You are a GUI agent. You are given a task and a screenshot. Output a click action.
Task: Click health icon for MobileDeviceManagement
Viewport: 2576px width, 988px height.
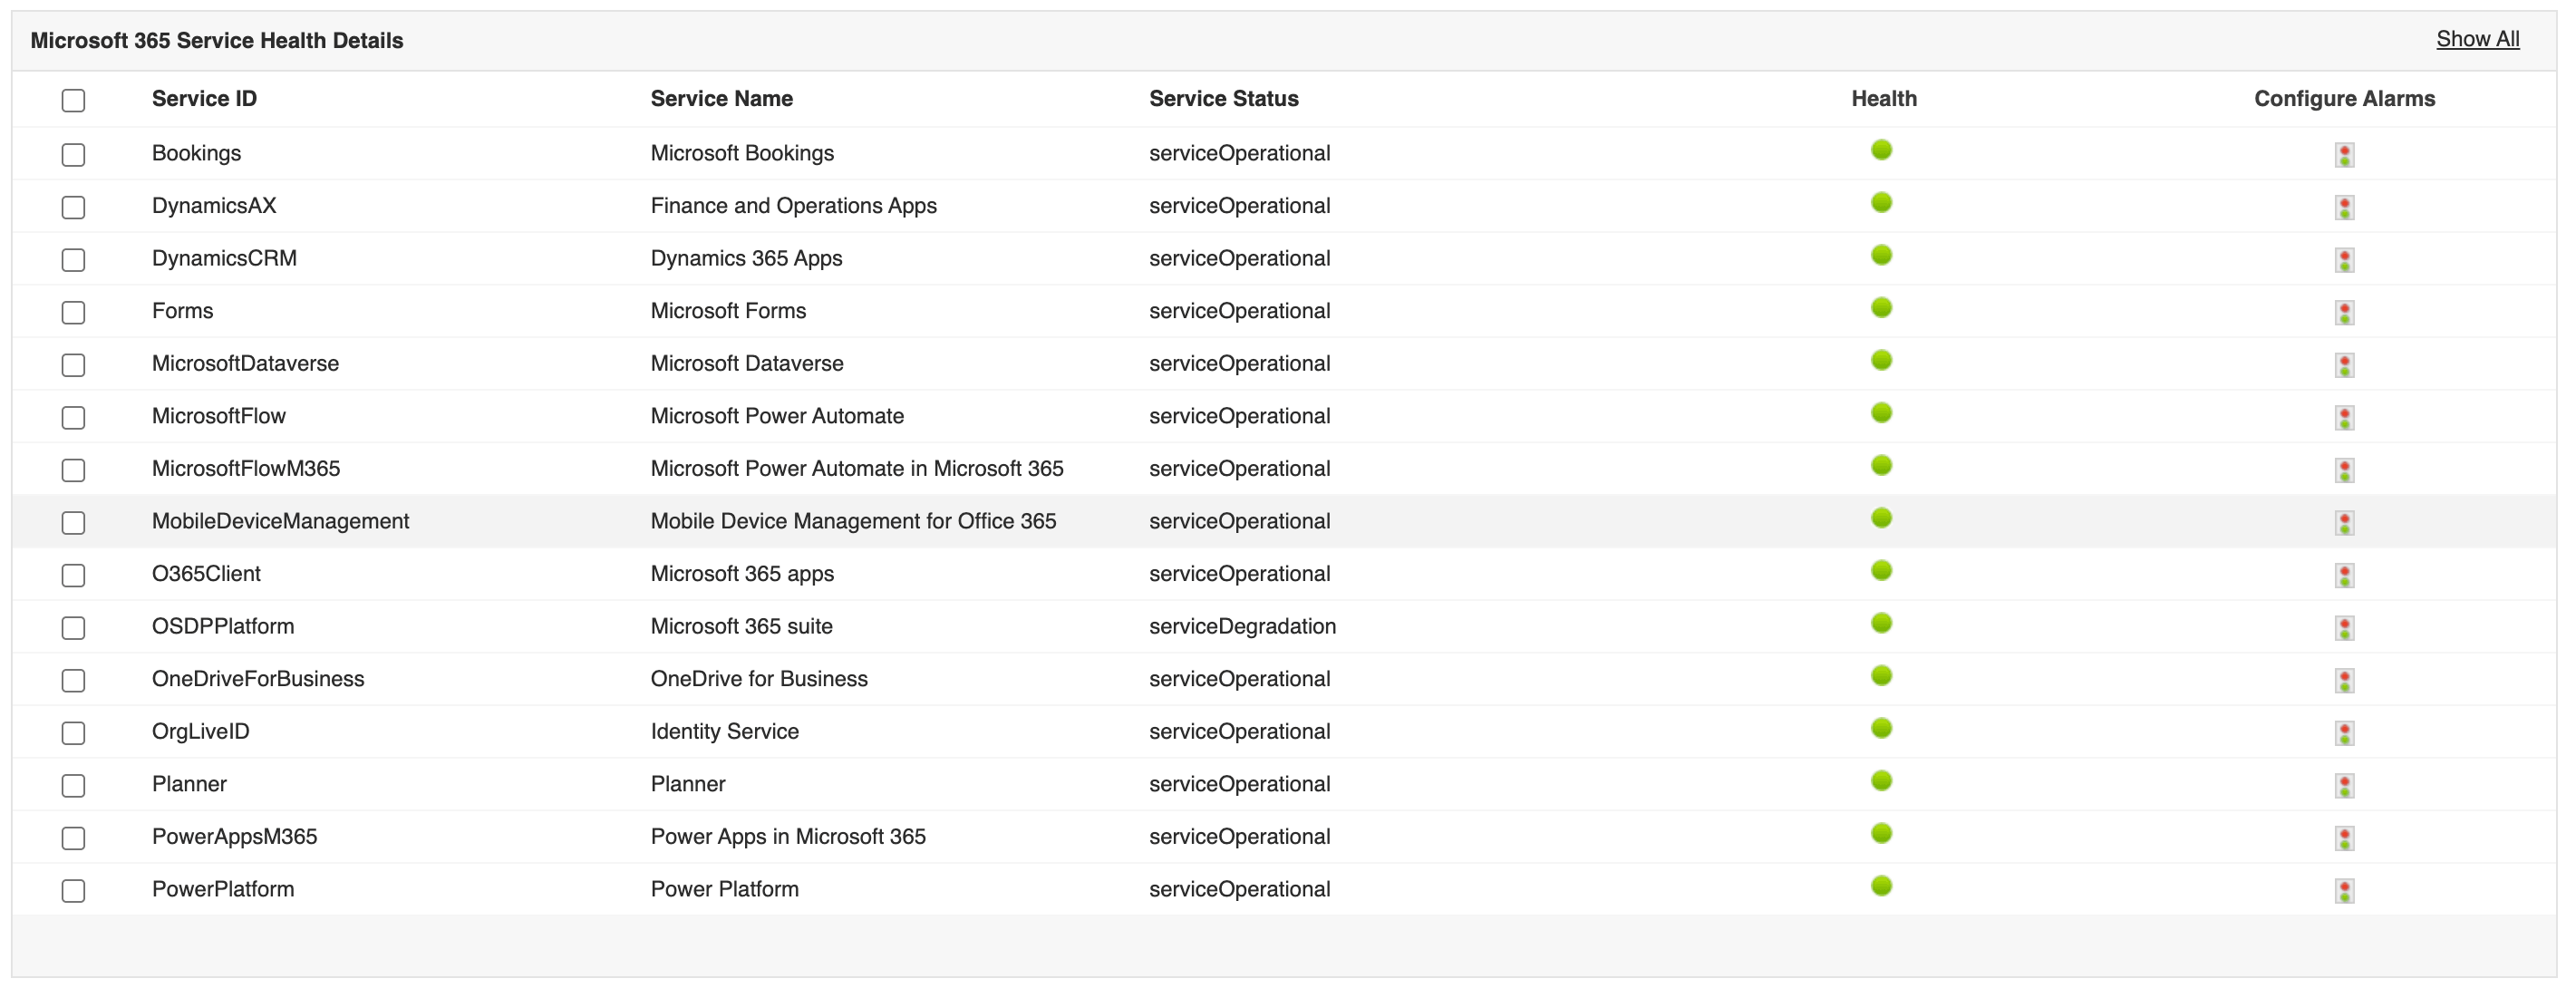coord(1881,518)
